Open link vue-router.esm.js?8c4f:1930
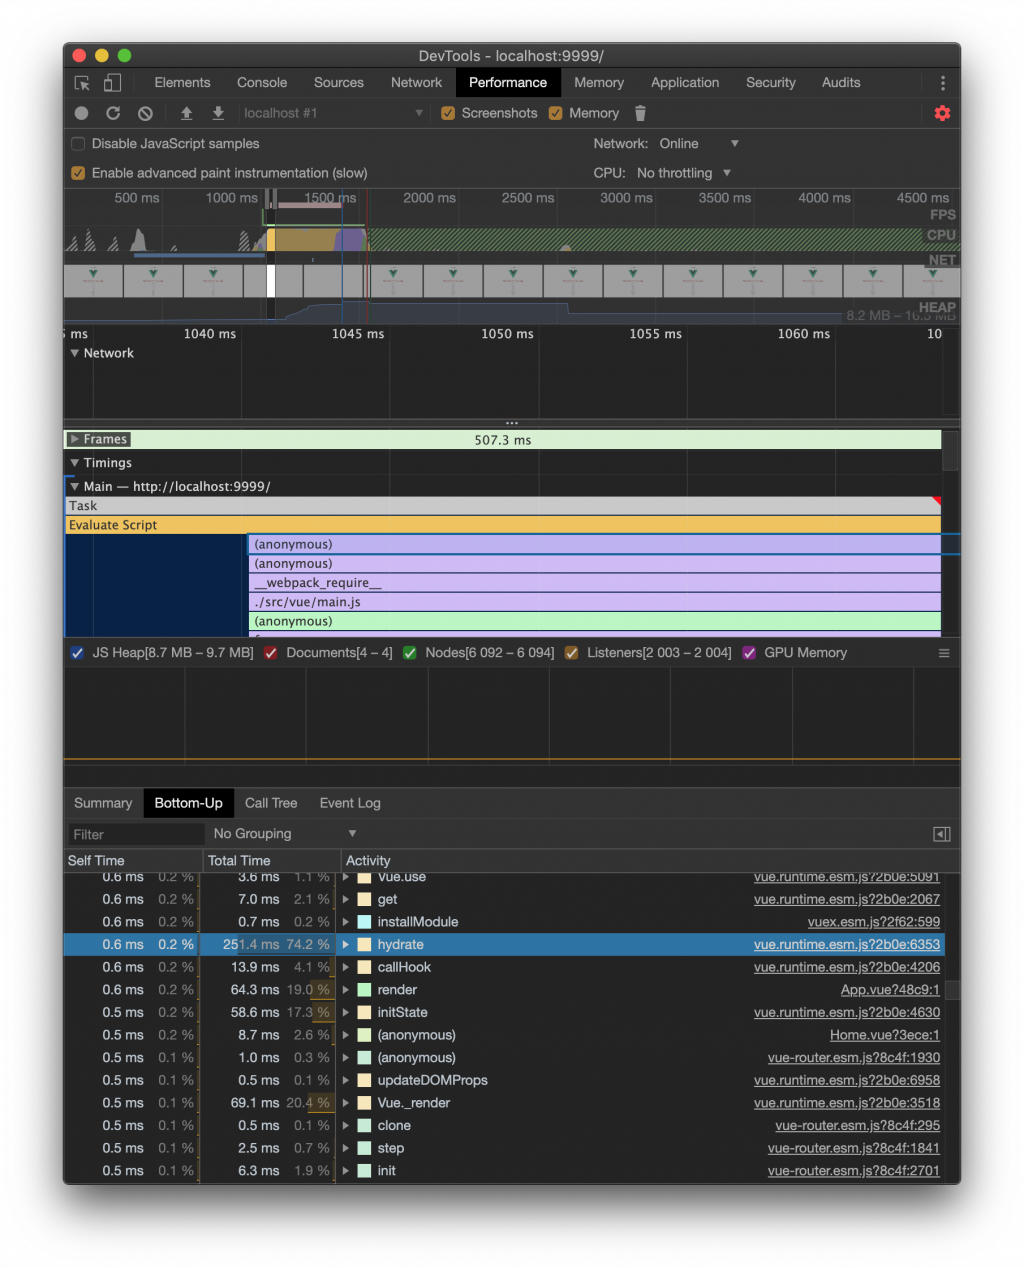1024x1268 pixels. point(854,1057)
